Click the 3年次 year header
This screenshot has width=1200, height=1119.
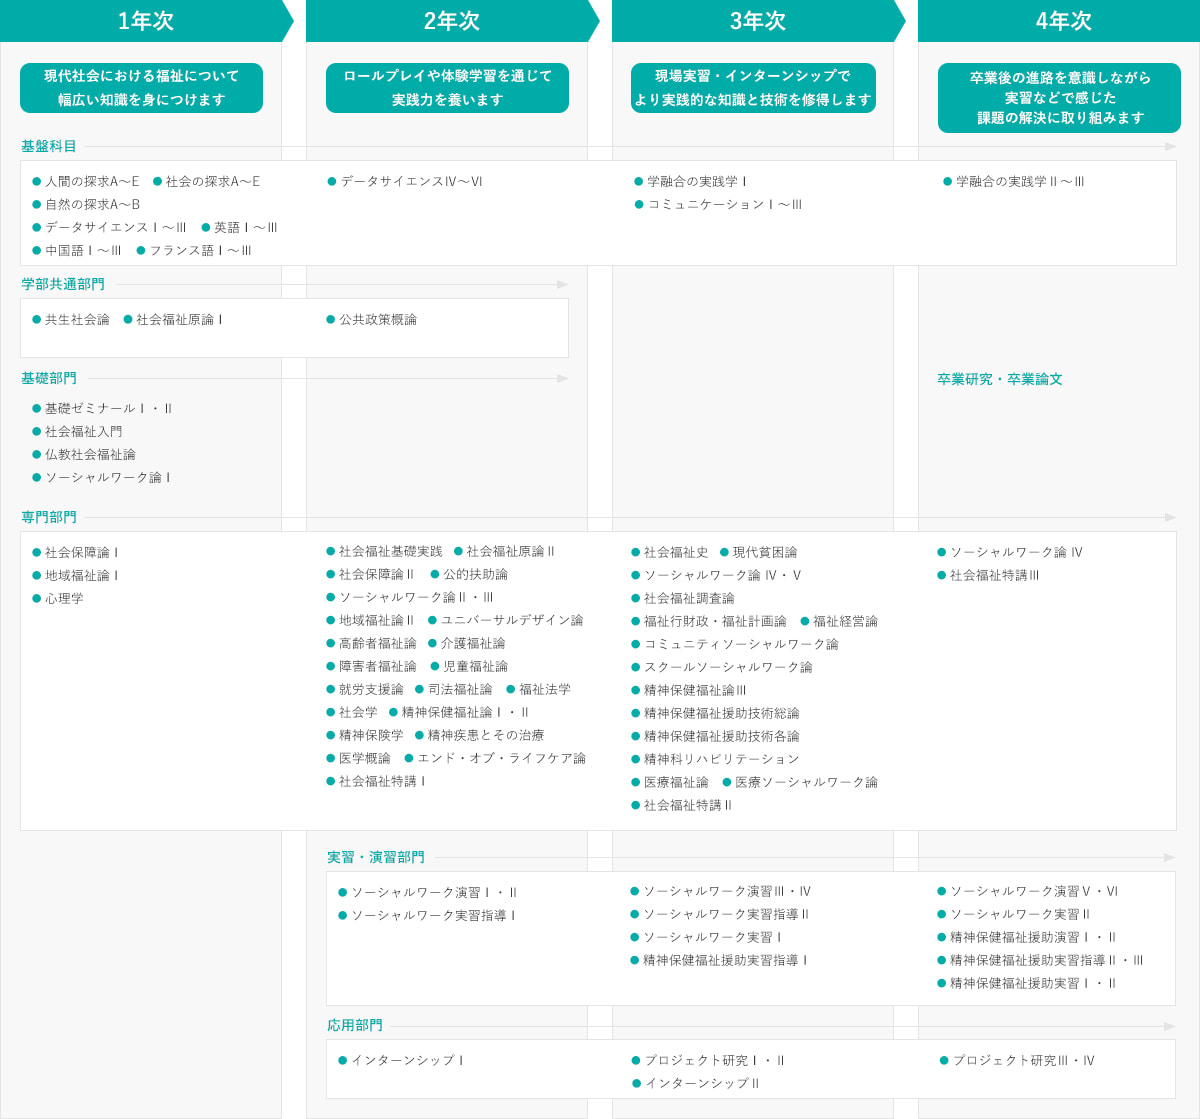pyautogui.click(x=757, y=21)
